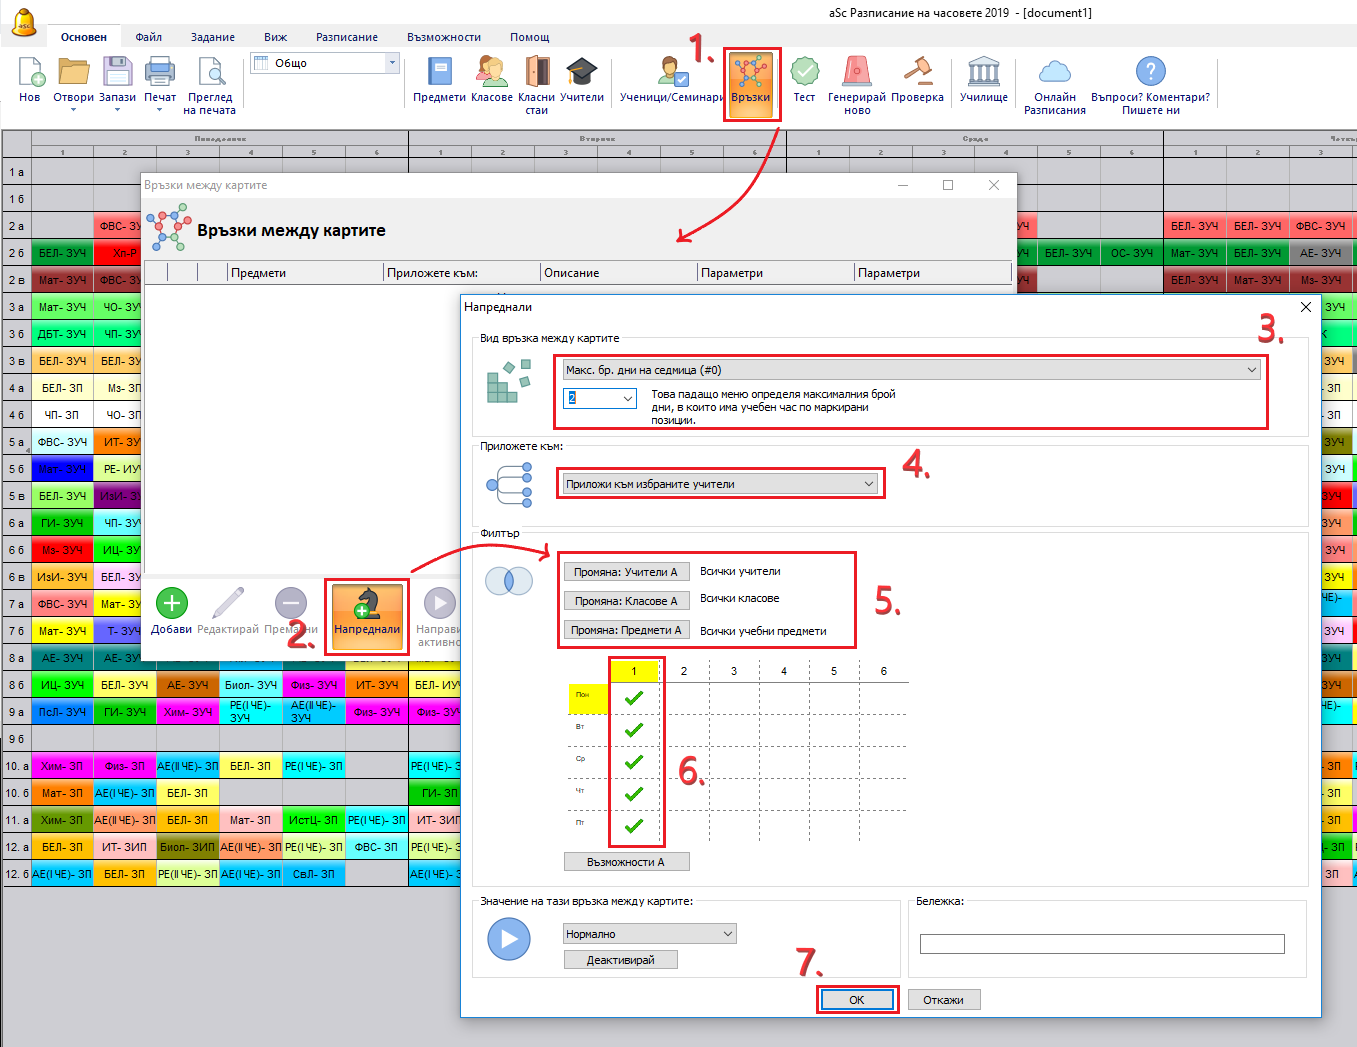Viewport: 1357px width, 1047px height.
Task: Expand the Макс. бр. дни на седмица dropdown
Action: point(911,370)
